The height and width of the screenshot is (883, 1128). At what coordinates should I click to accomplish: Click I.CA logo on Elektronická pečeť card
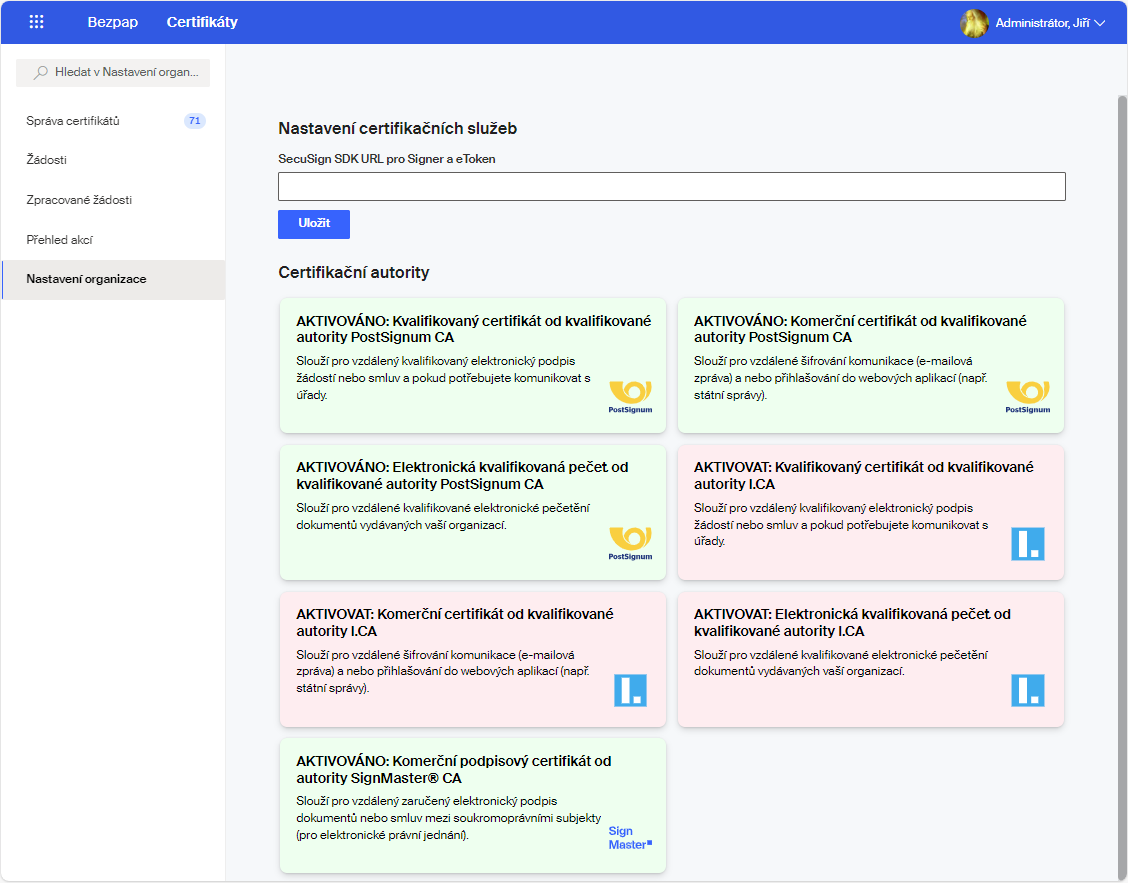(1027, 690)
